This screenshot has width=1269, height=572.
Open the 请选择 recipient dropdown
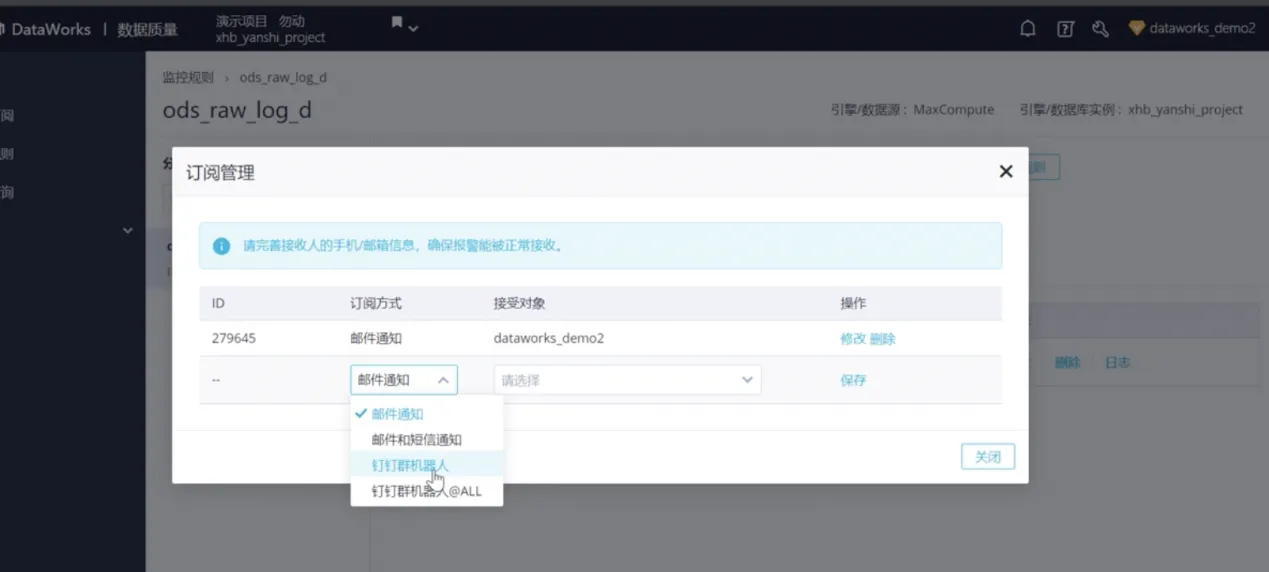pyautogui.click(x=627, y=380)
